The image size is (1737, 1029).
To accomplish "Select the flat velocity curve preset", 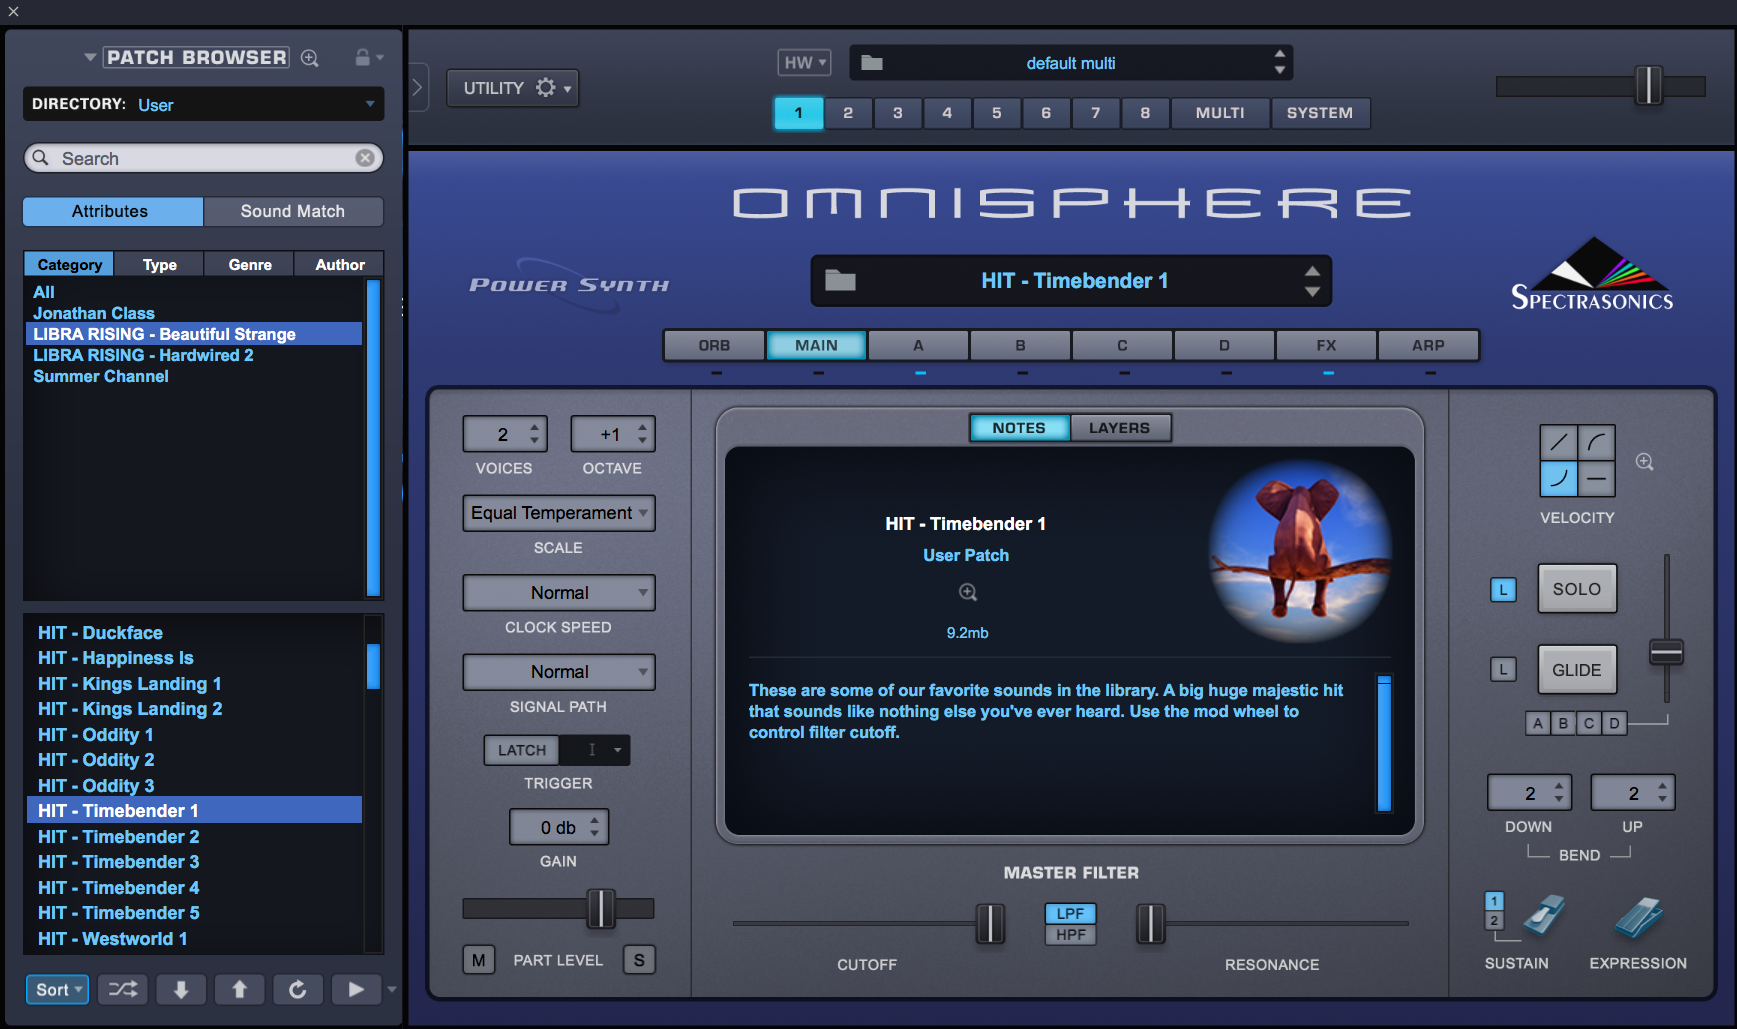I will [x=1596, y=478].
